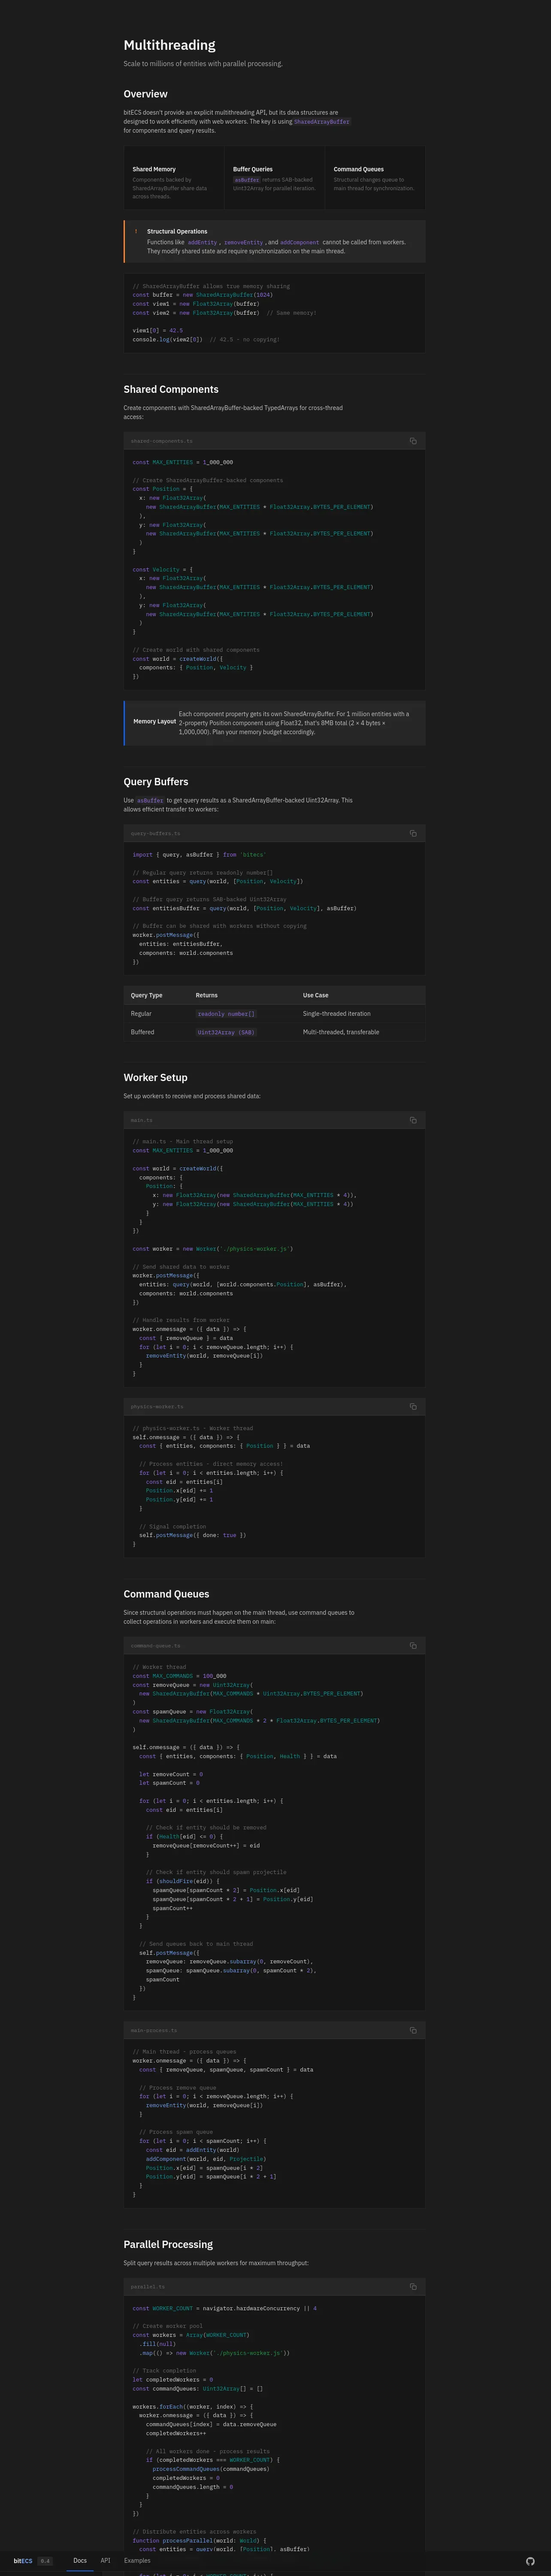The height and width of the screenshot is (2576, 551).
Task: Click the Returns column header
Action: (x=206, y=995)
